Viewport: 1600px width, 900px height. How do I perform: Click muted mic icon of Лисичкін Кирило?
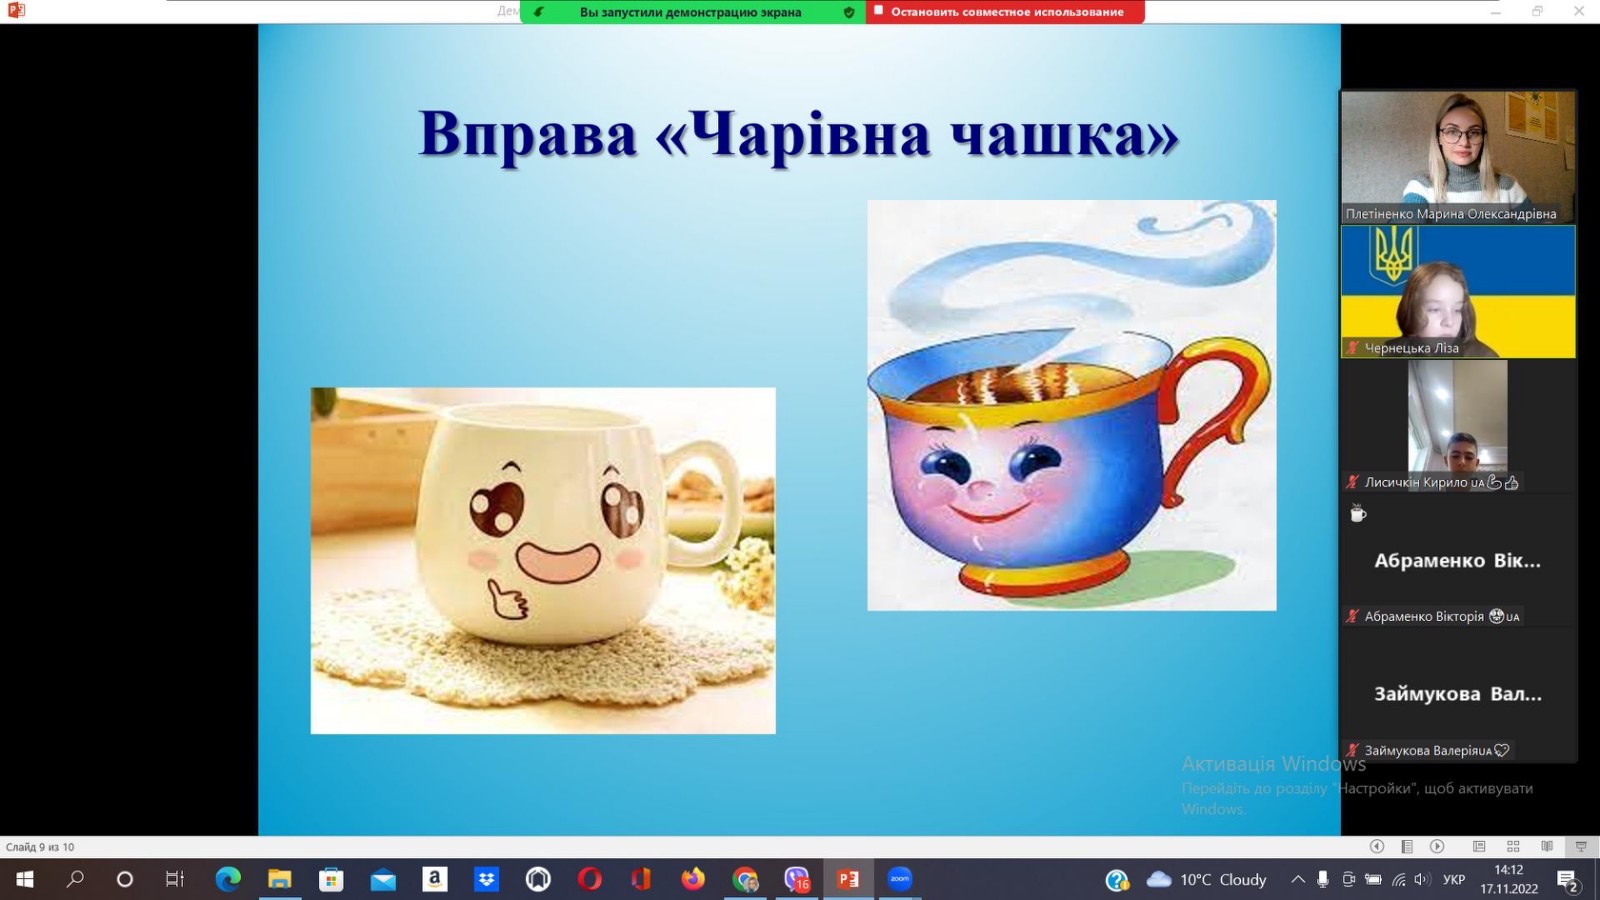pos(1353,482)
